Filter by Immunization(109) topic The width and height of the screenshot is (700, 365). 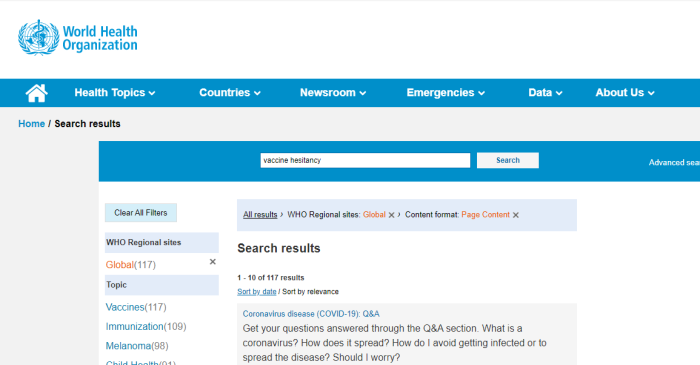(x=146, y=326)
